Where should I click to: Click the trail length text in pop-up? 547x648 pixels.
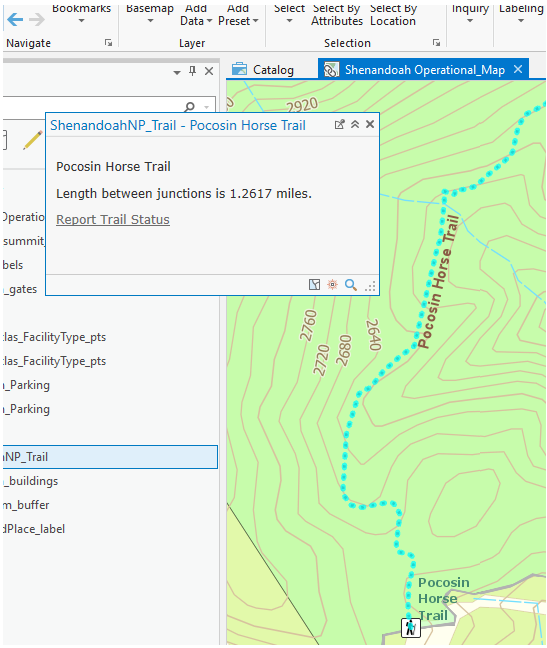(184, 193)
